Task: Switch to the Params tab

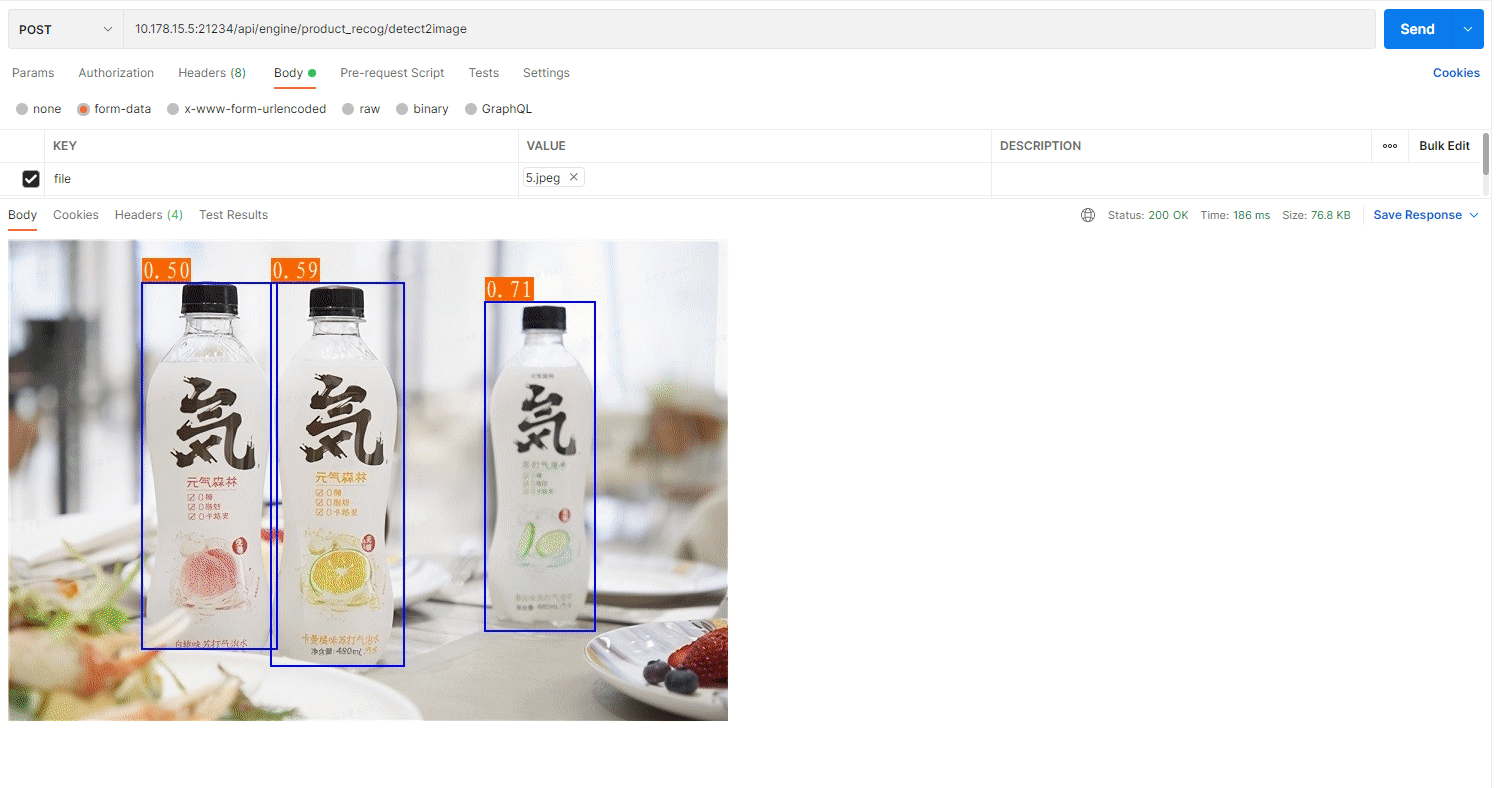Action: click(x=33, y=73)
